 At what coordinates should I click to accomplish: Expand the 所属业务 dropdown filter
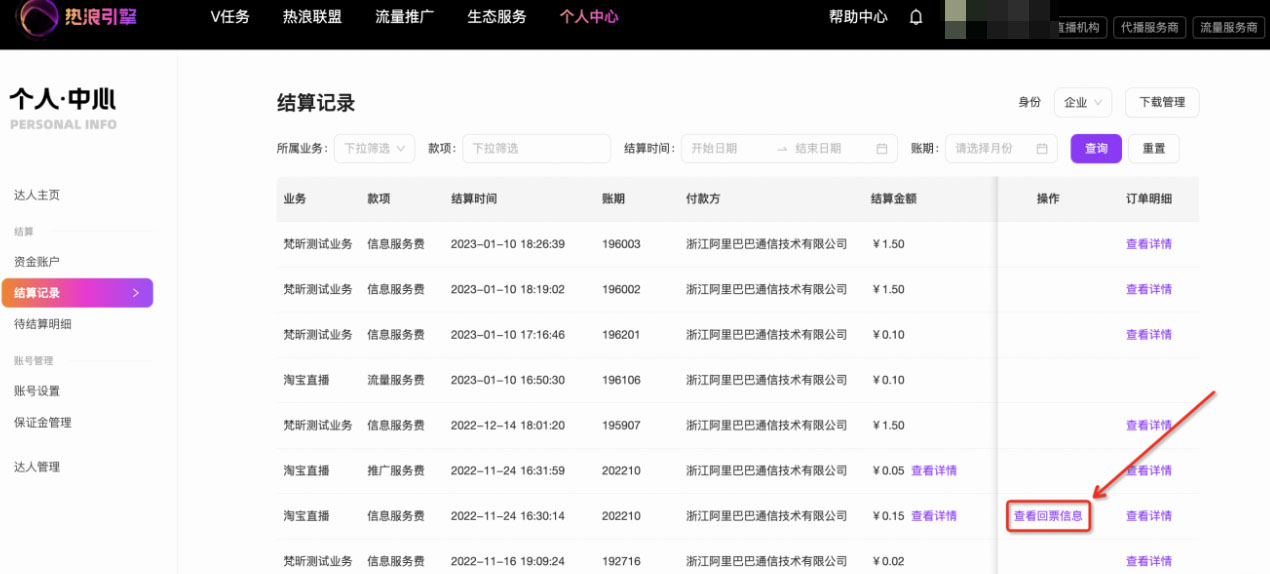click(x=374, y=149)
